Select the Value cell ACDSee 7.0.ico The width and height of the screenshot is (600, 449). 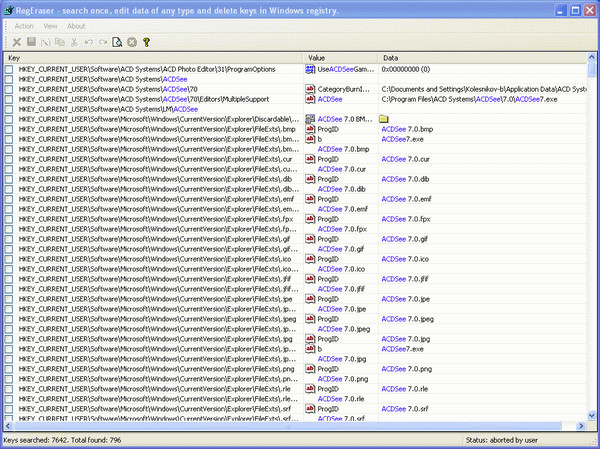[341, 269]
